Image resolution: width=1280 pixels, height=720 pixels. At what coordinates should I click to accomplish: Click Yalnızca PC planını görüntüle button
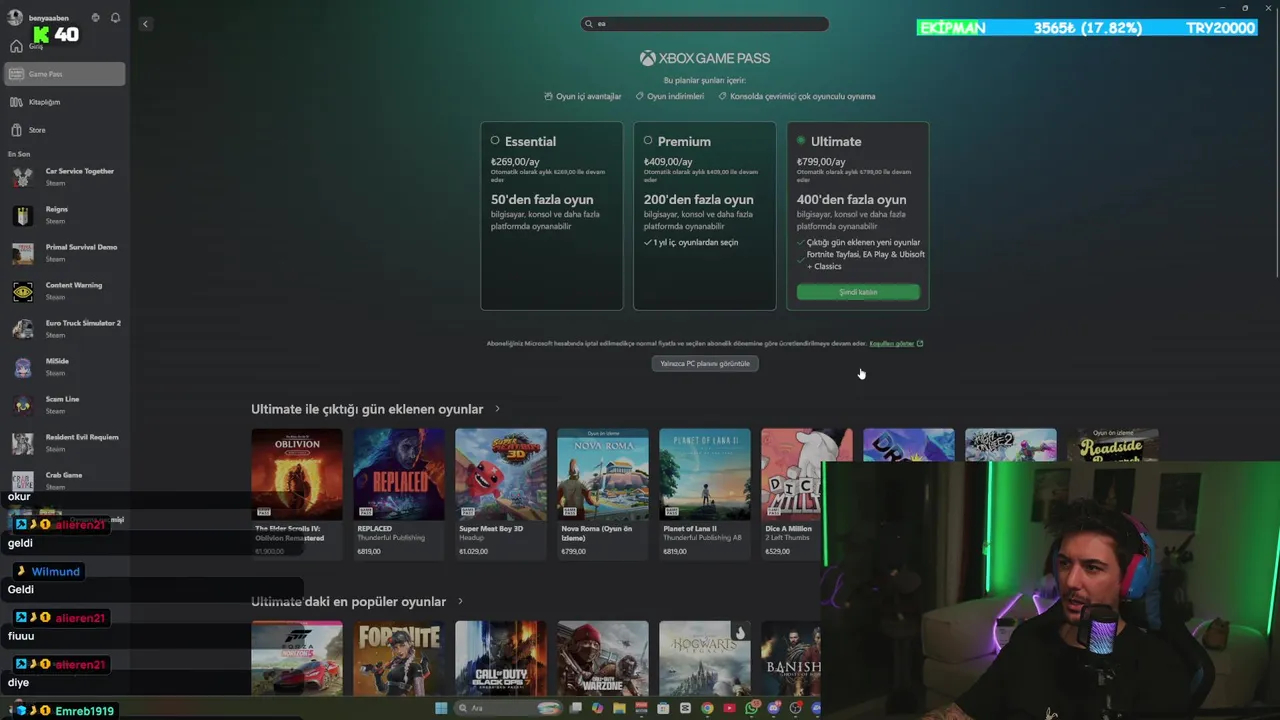point(705,363)
